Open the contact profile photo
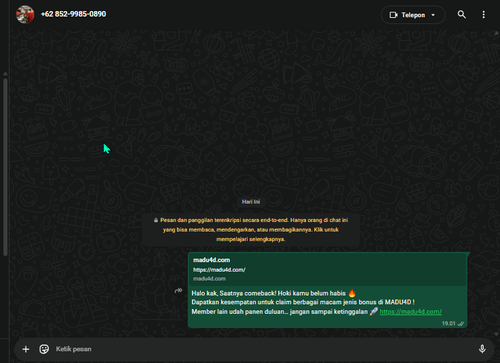 (x=25, y=14)
